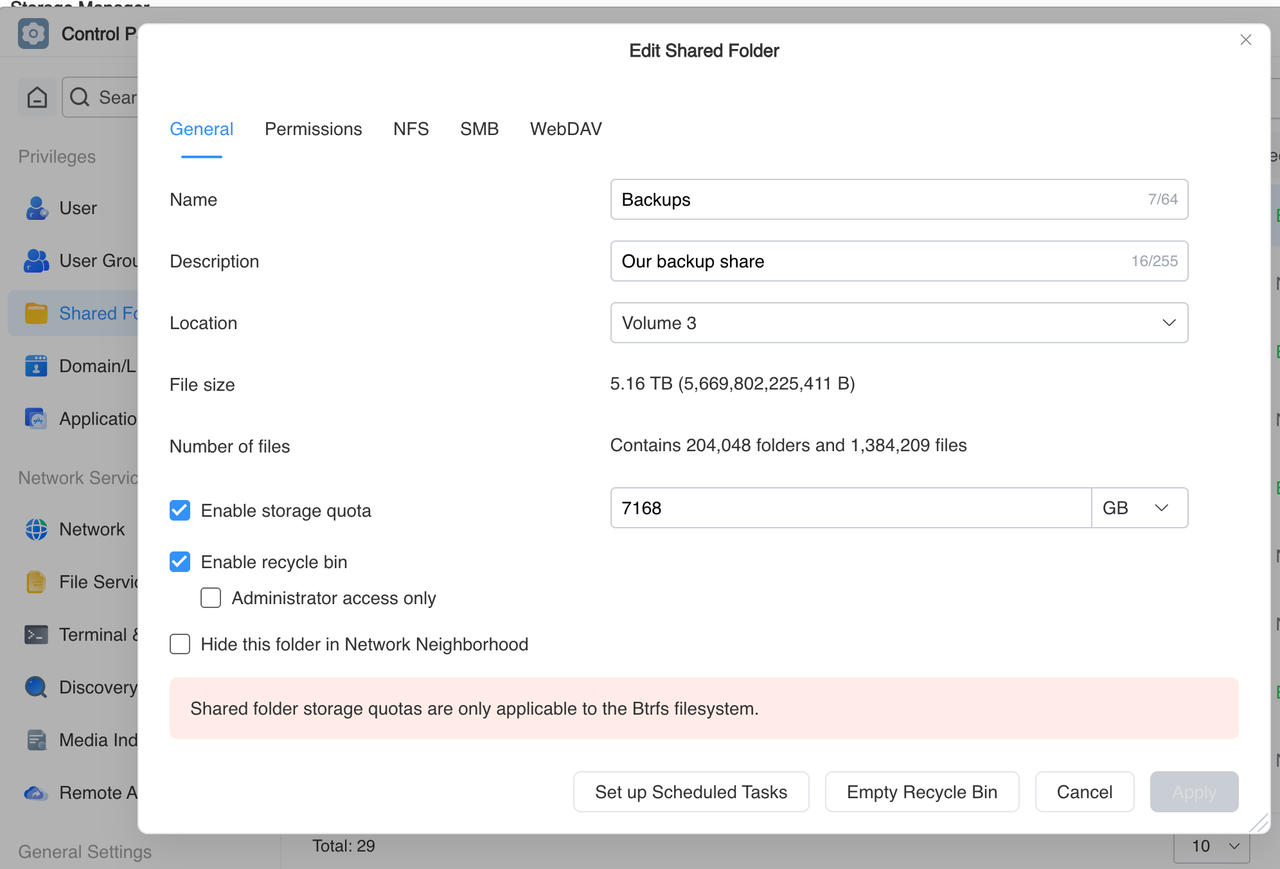
Task: Switch to the SMB tab
Action: click(x=479, y=129)
